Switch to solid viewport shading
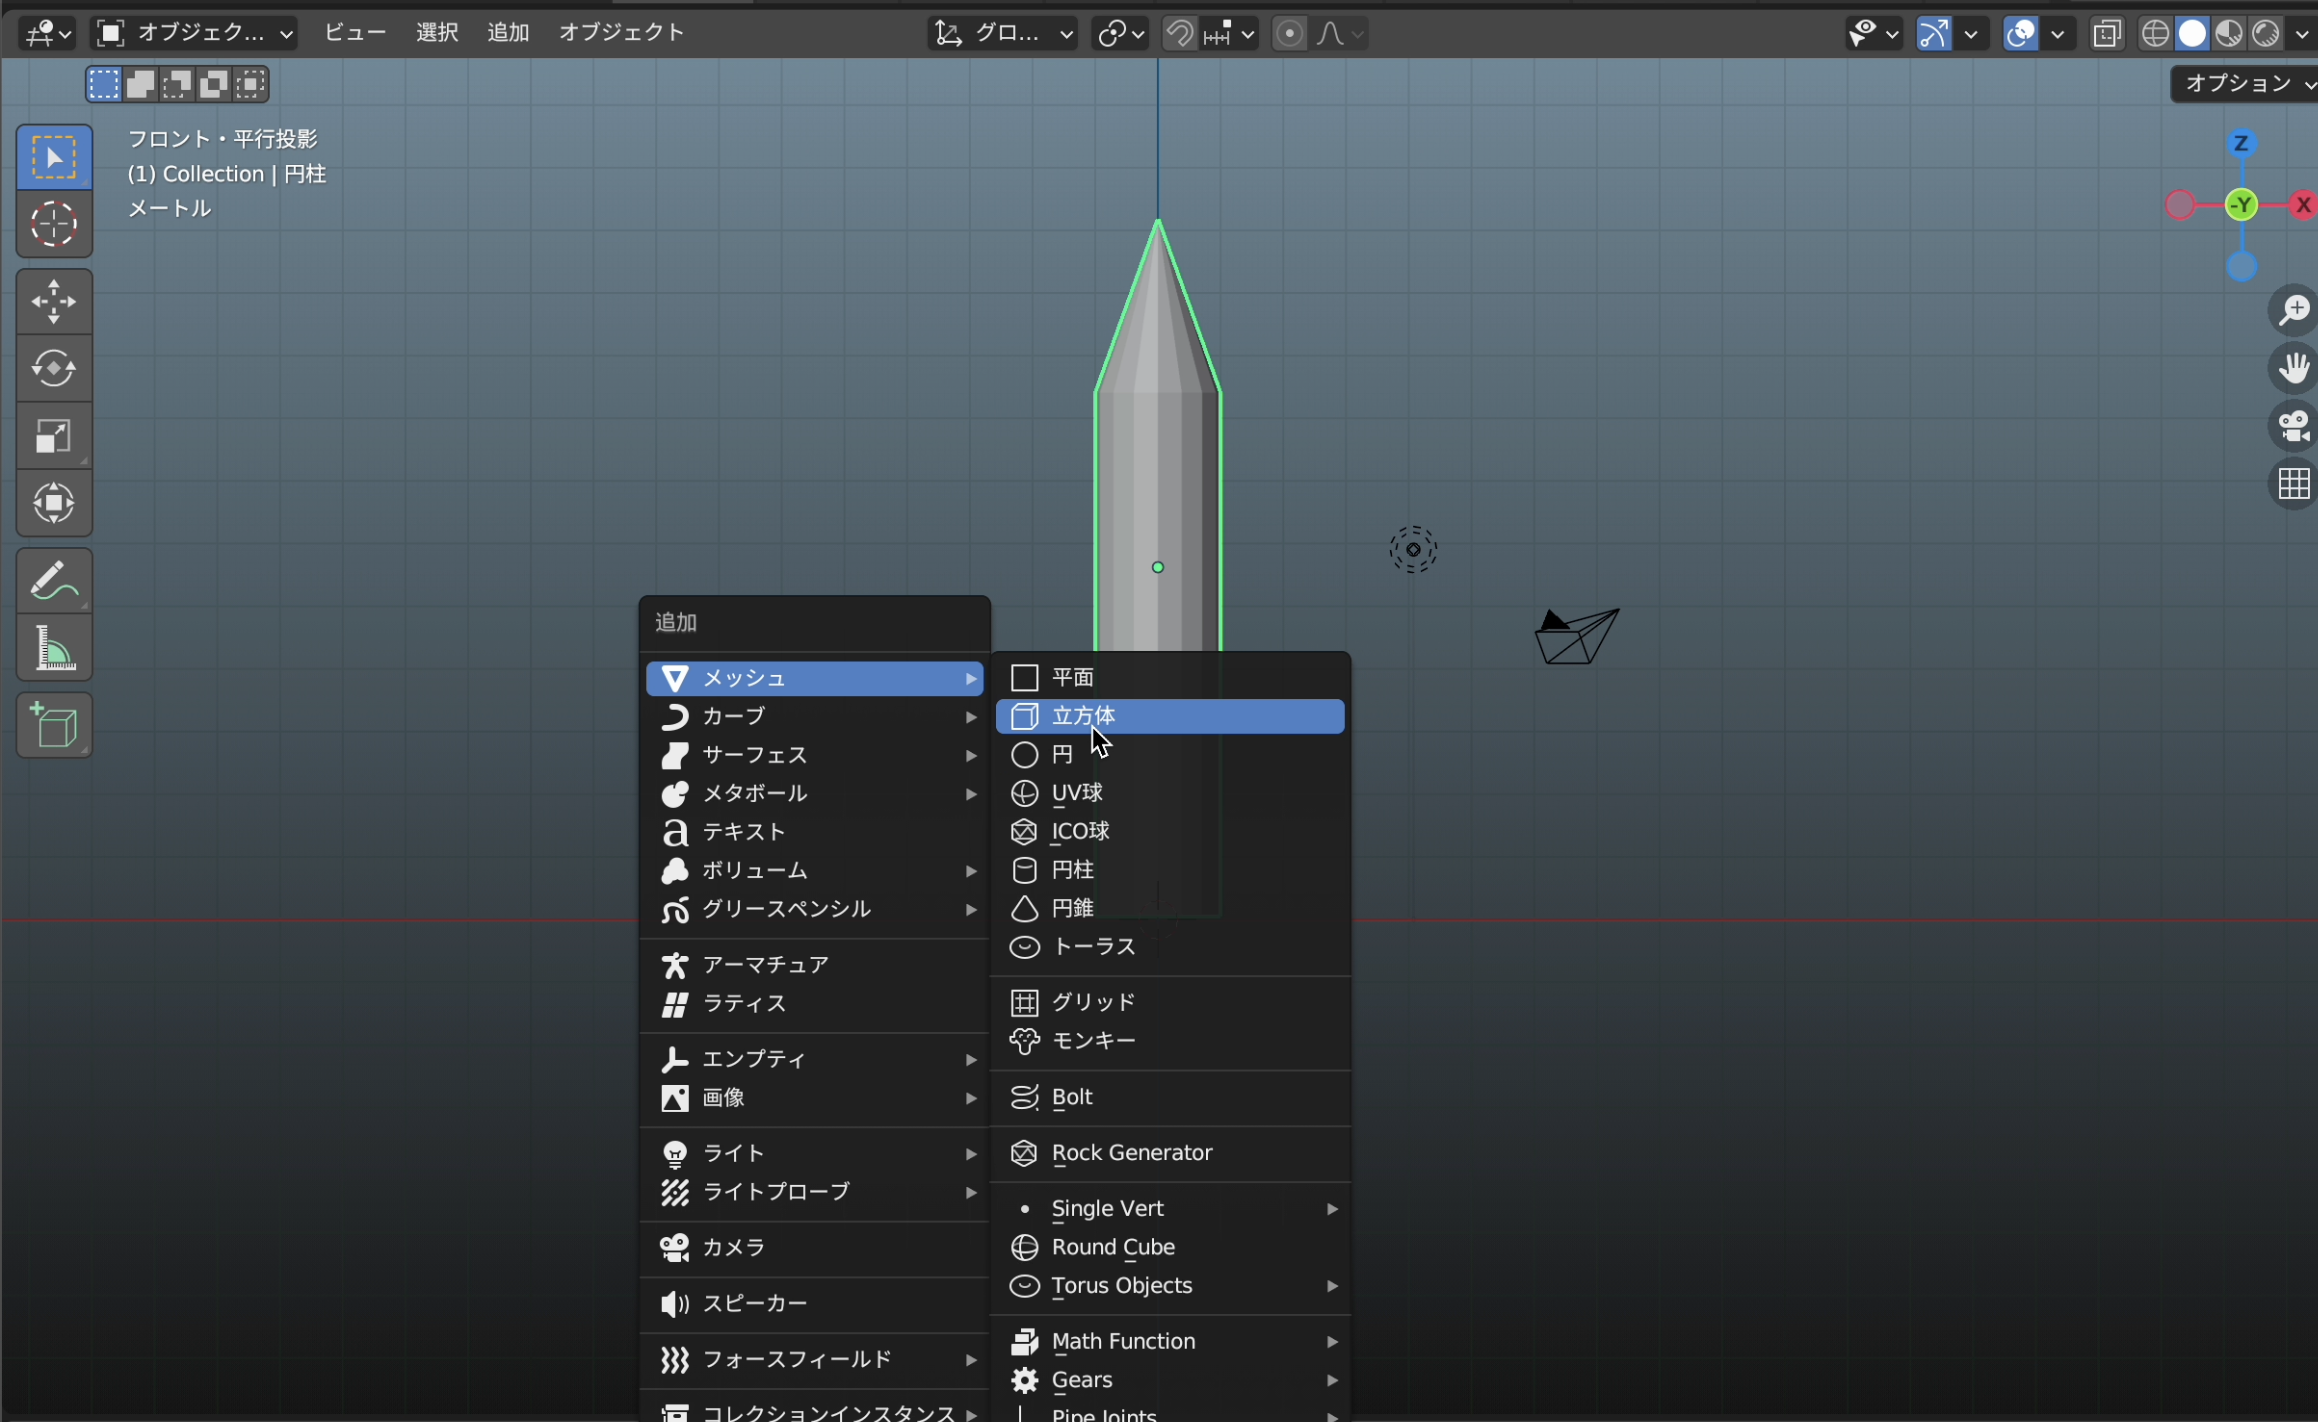This screenshot has width=2318, height=1422. click(x=2192, y=34)
